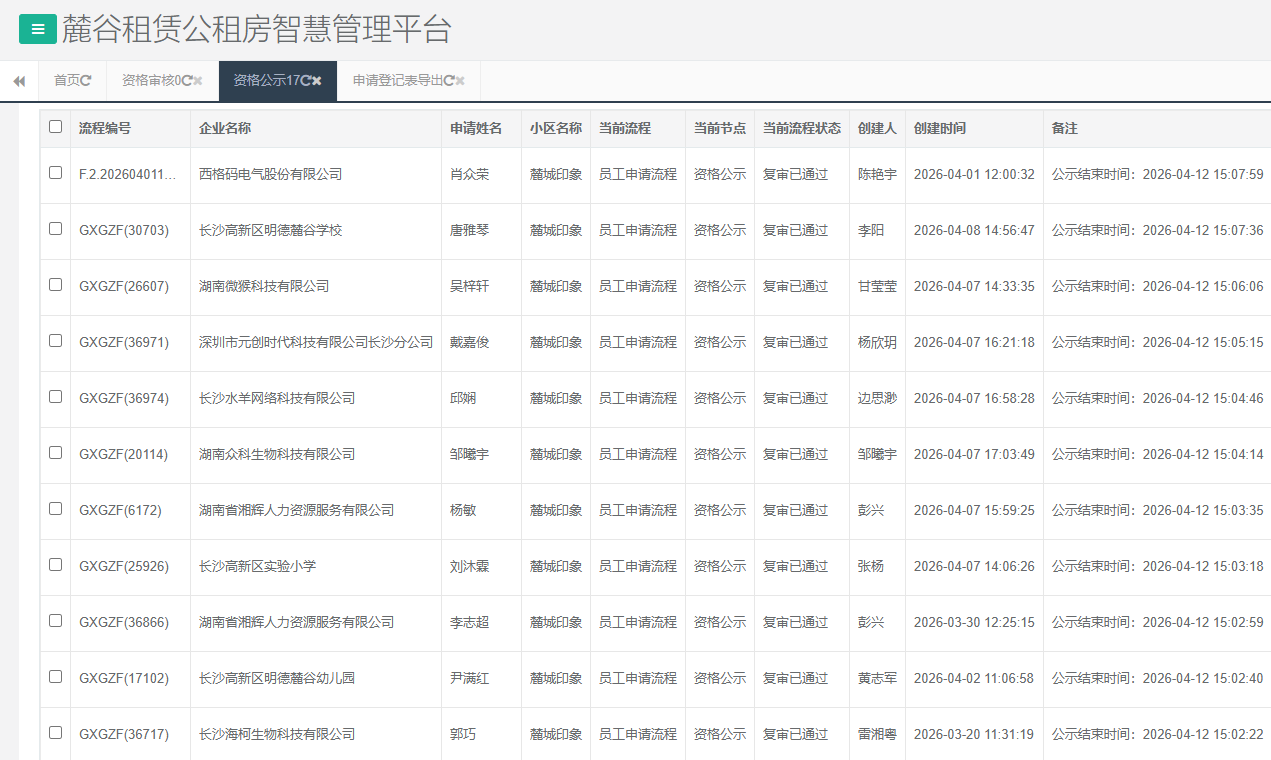Check the row GXGZF(20114)

click(55, 453)
